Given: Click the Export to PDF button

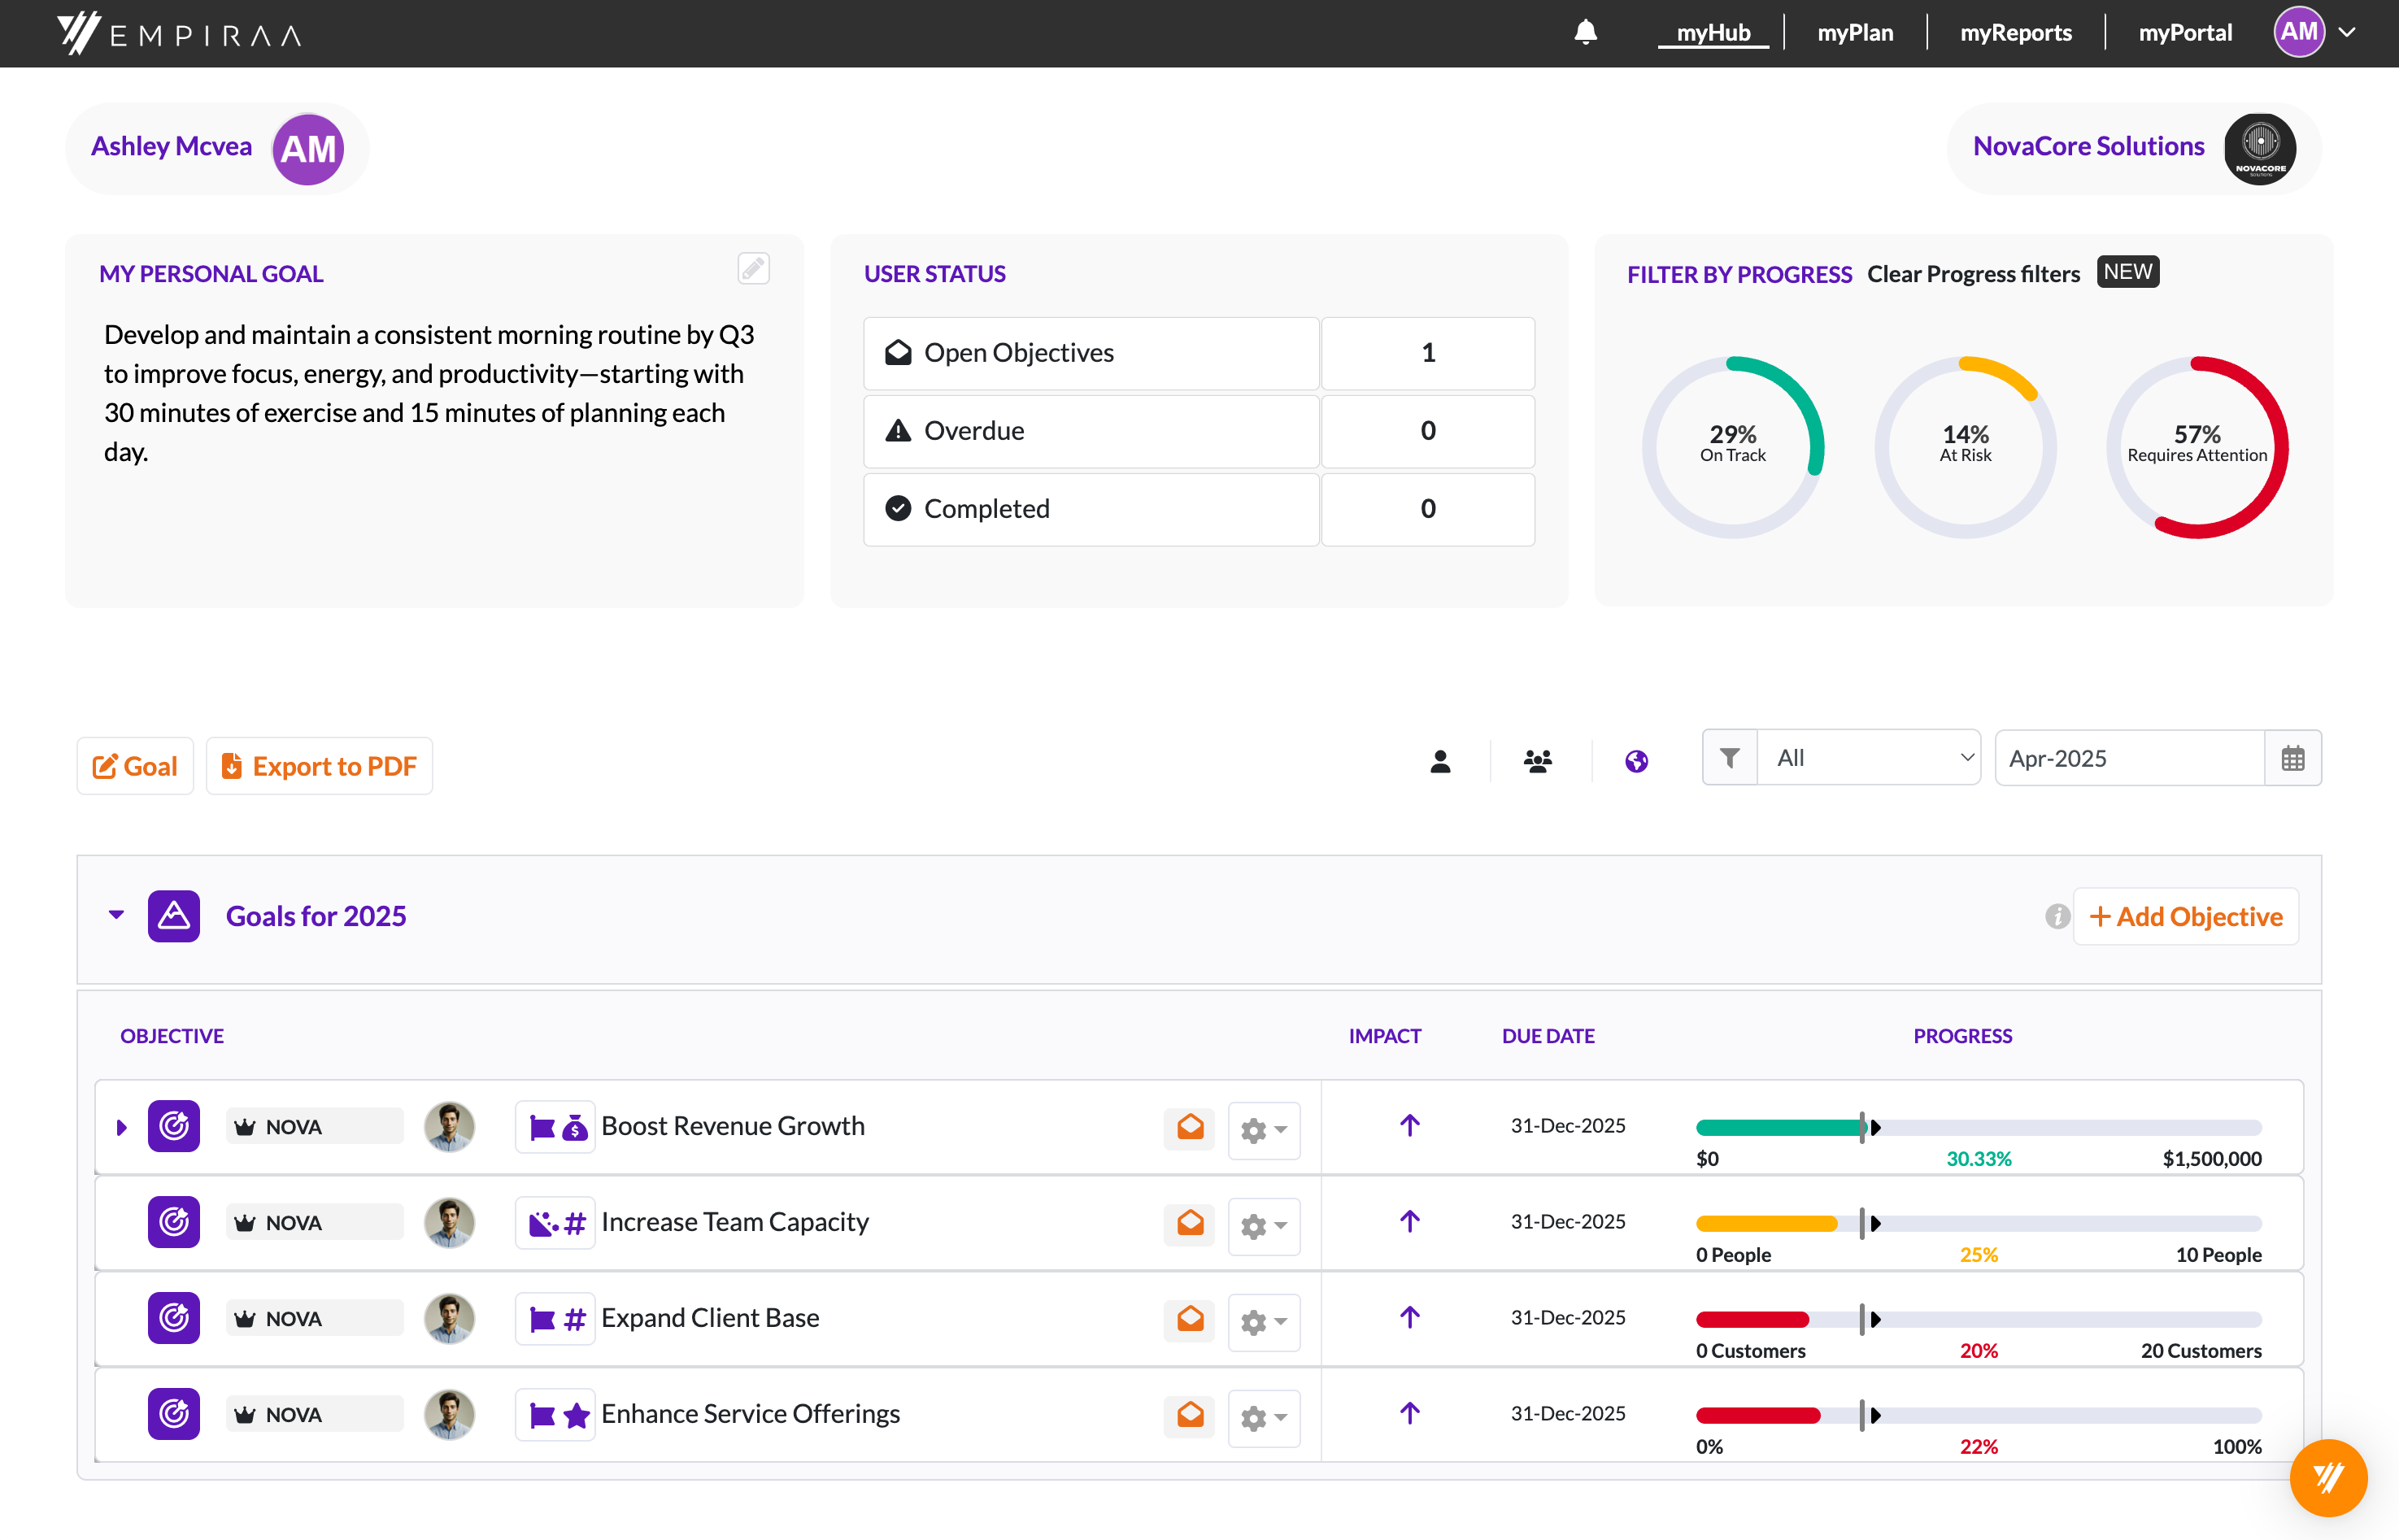Looking at the screenshot, I should click(x=318, y=765).
